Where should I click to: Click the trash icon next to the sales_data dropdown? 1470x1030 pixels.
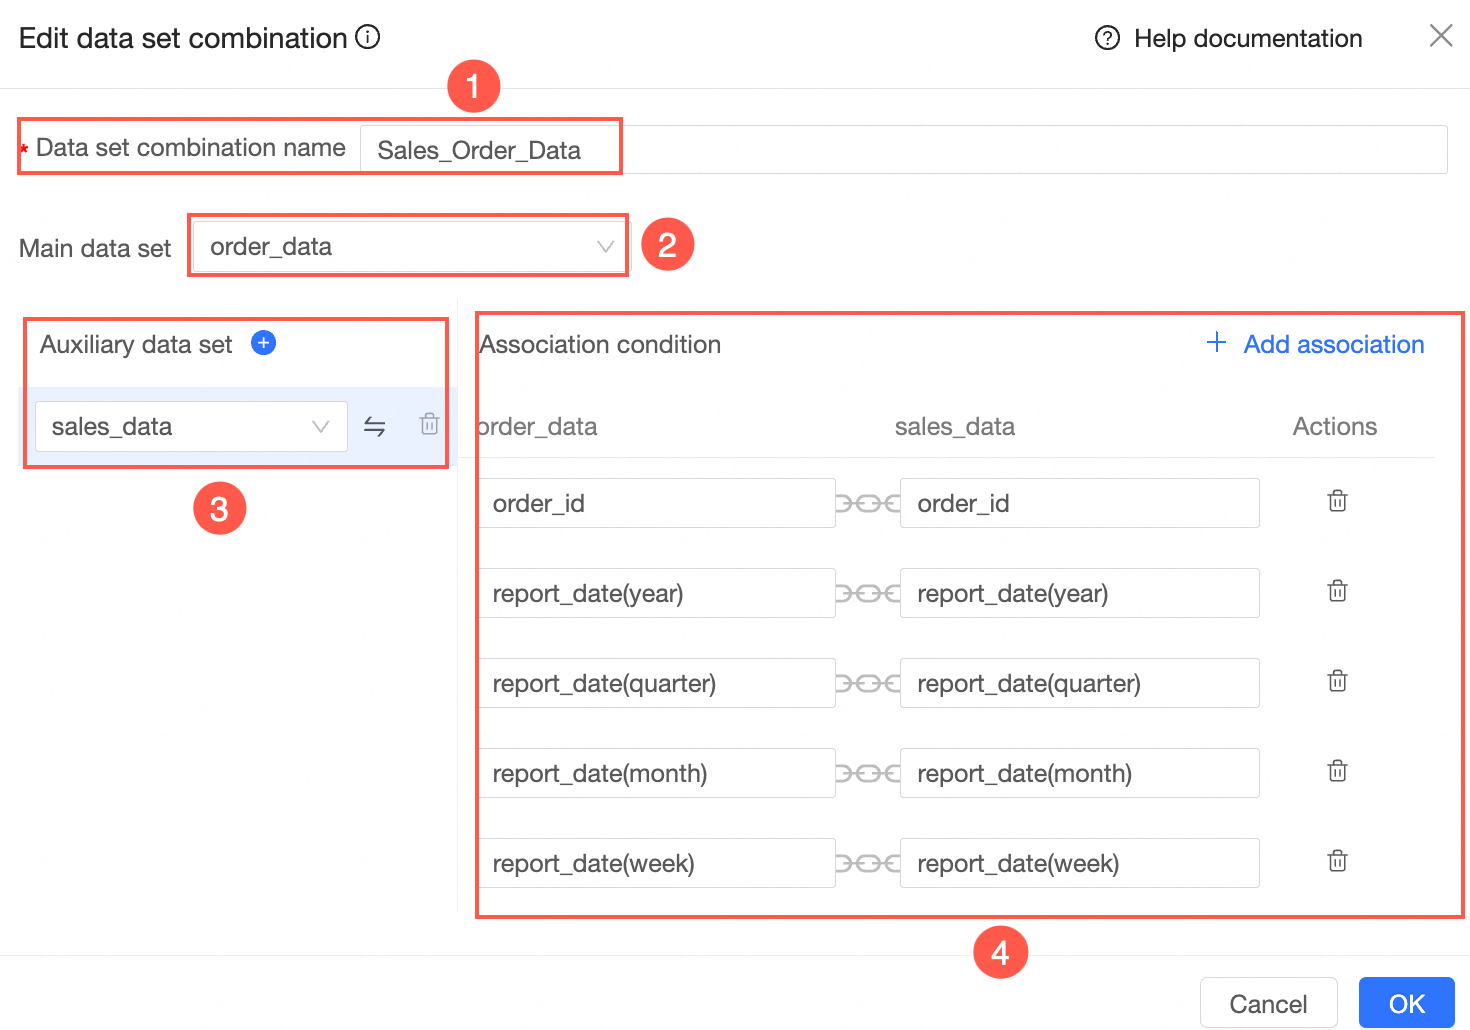coord(429,425)
